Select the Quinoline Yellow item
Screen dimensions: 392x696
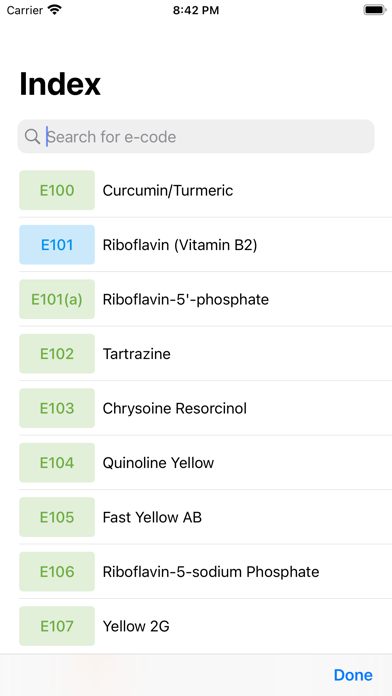(x=206, y=463)
